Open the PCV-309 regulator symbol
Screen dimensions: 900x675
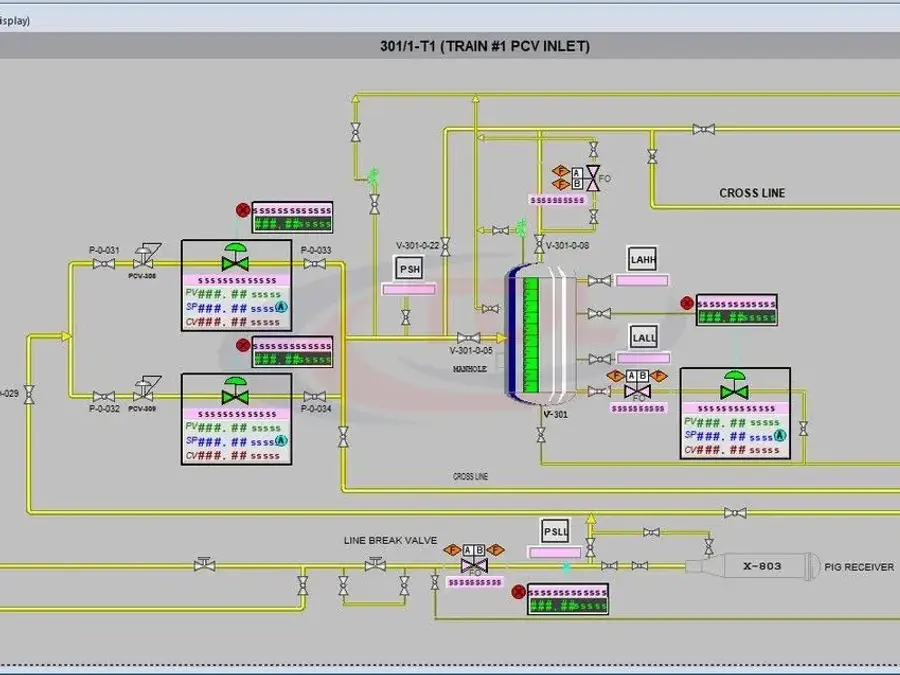click(146, 389)
